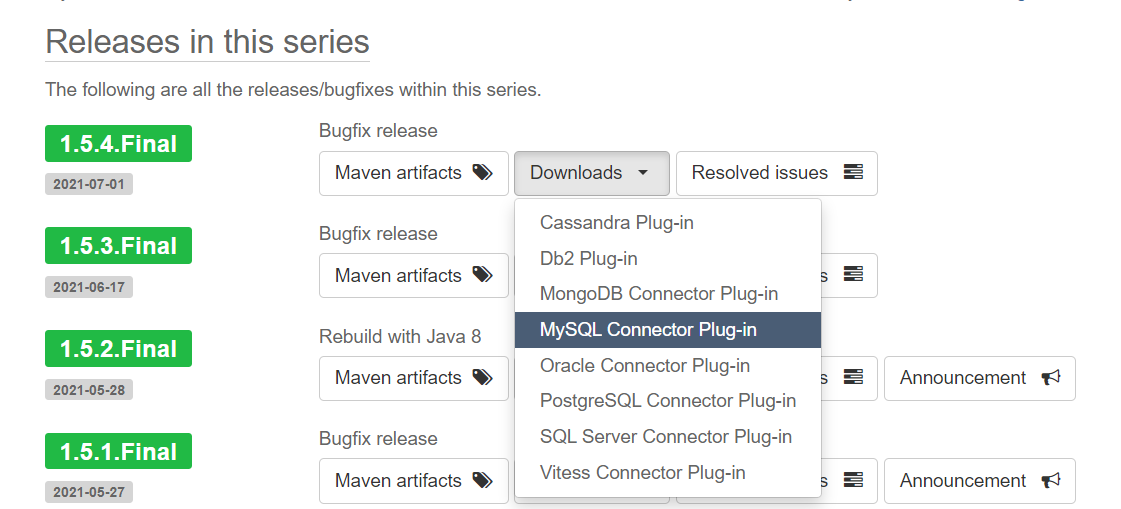The image size is (1121, 509).
Task: Click the tags icon on 1.5.3.Final Maven artifacts
Action: click(x=483, y=275)
